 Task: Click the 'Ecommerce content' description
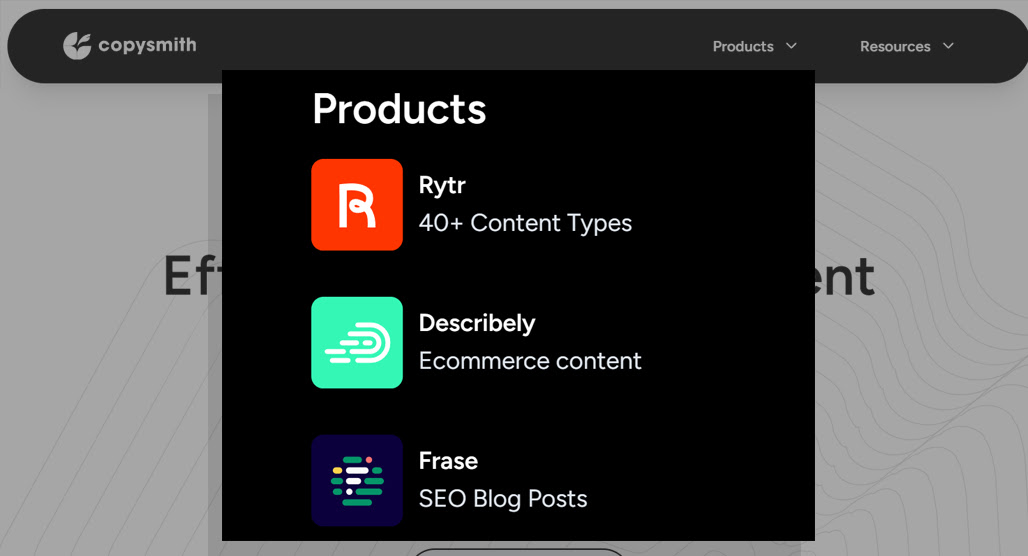(530, 361)
